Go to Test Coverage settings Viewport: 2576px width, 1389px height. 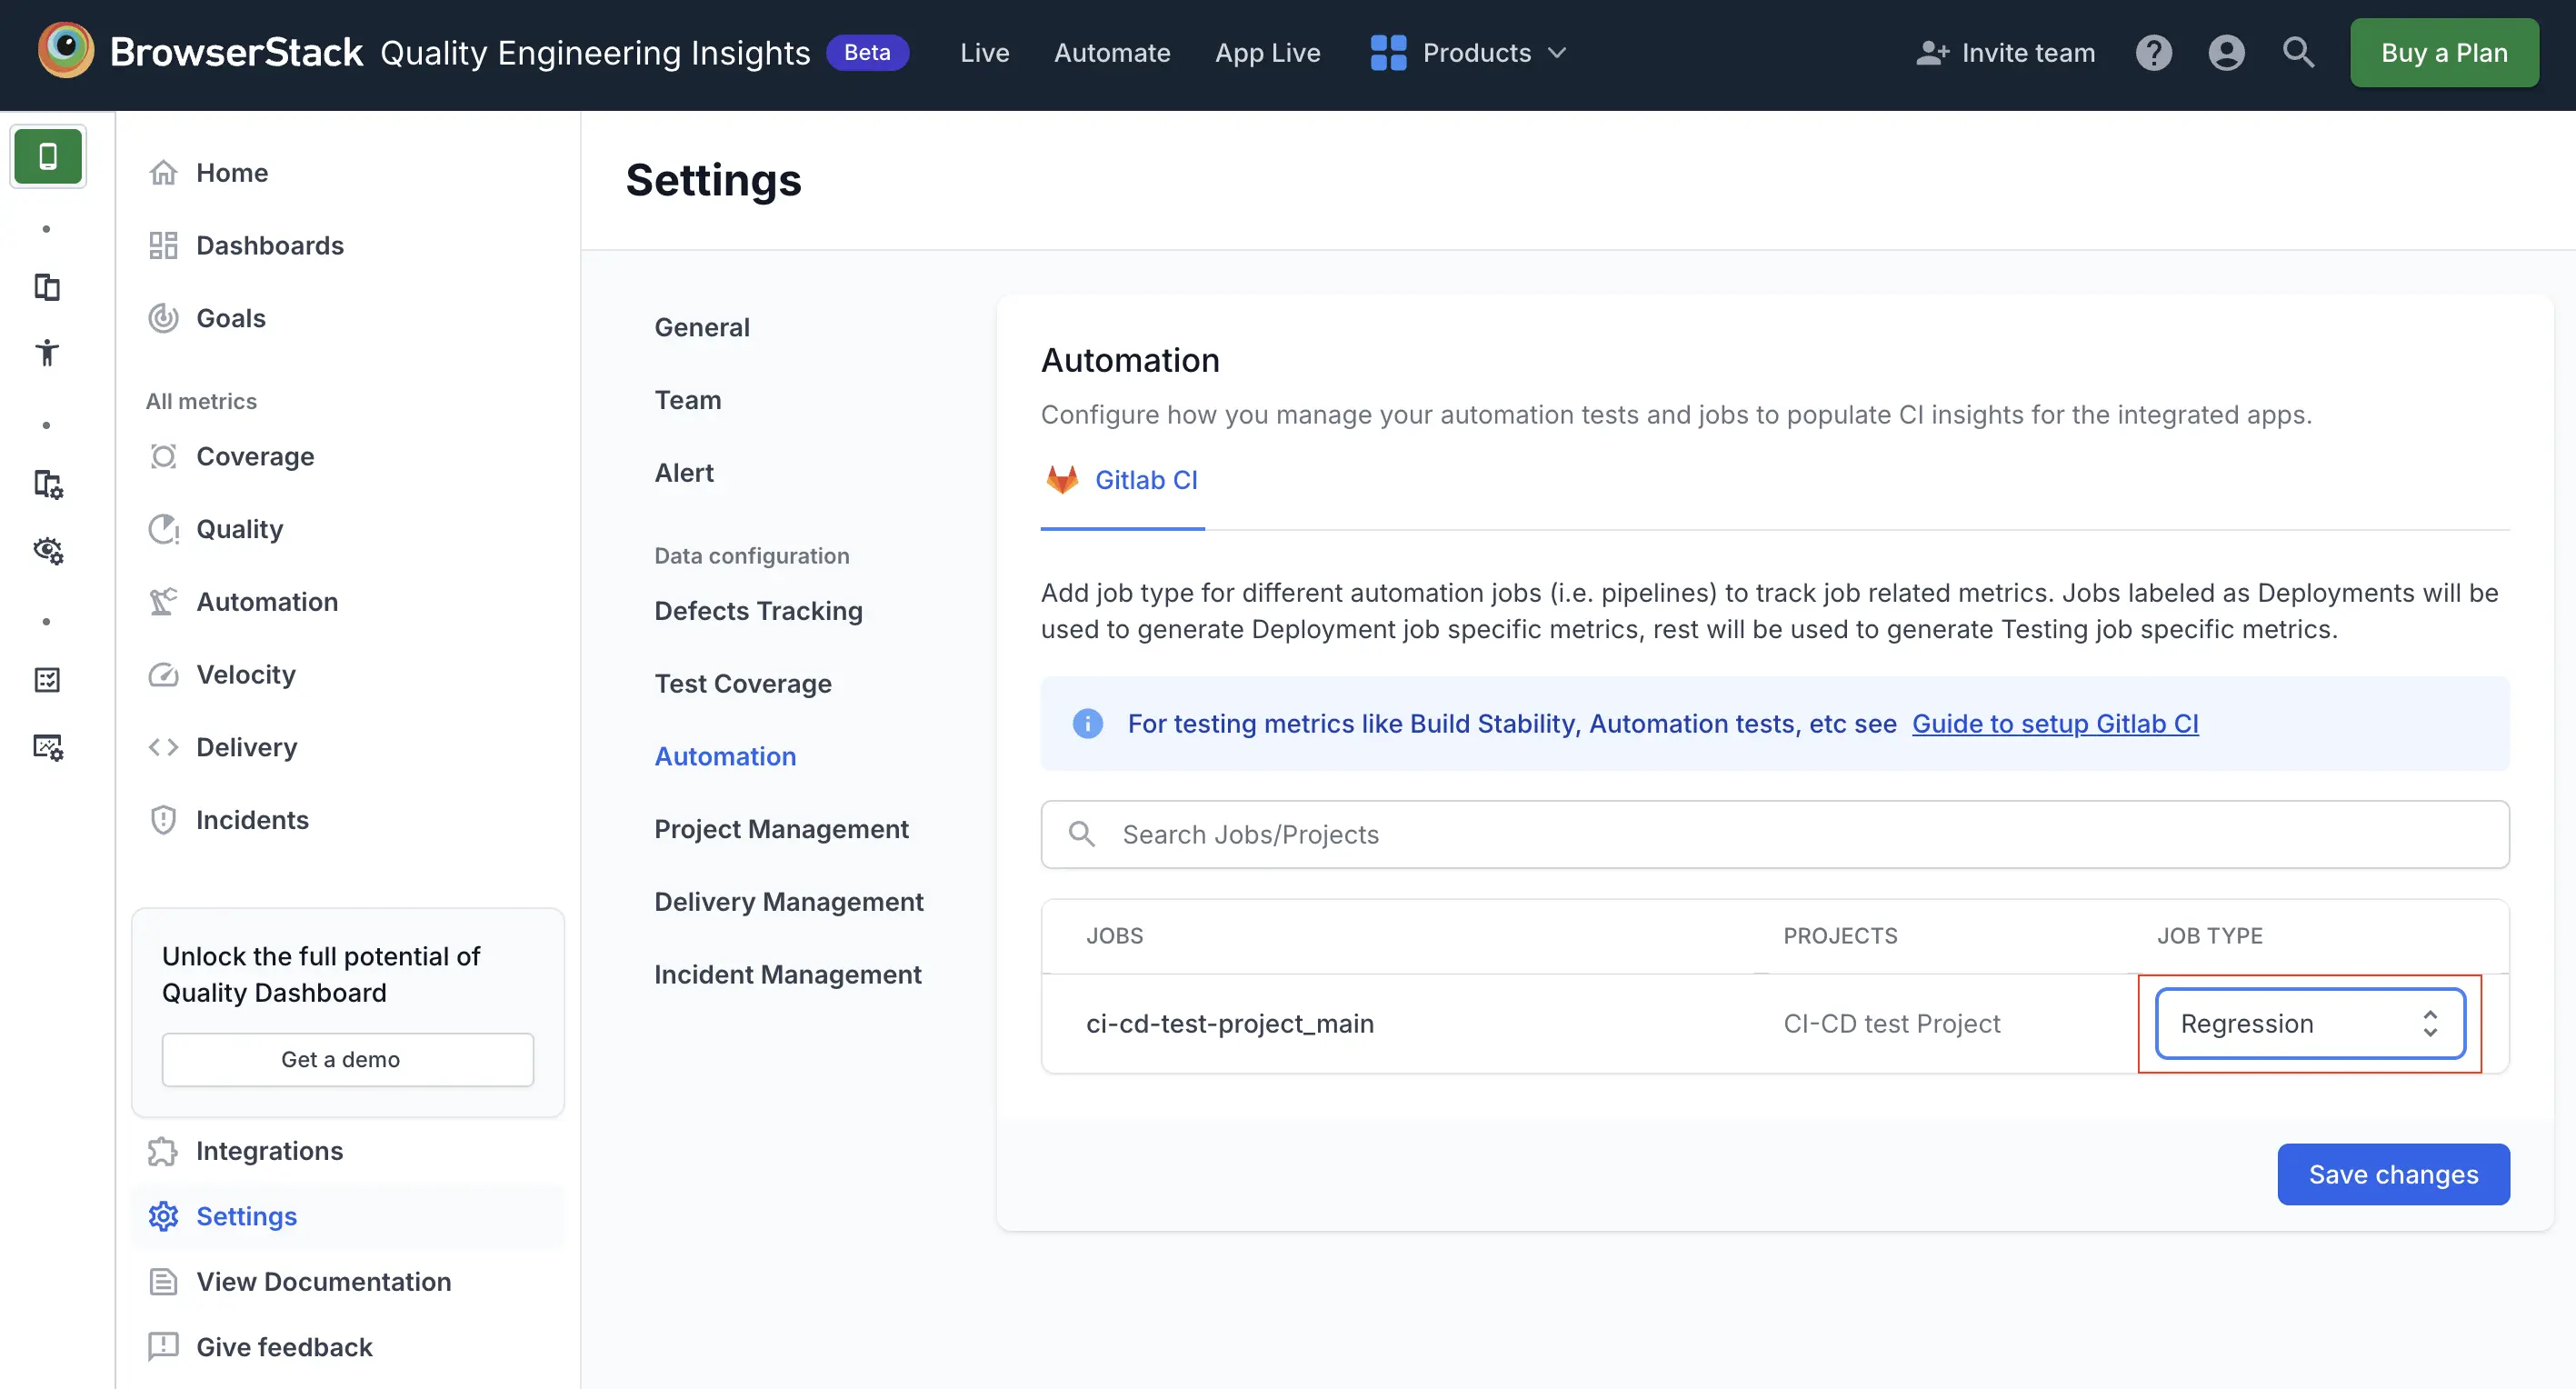(743, 684)
